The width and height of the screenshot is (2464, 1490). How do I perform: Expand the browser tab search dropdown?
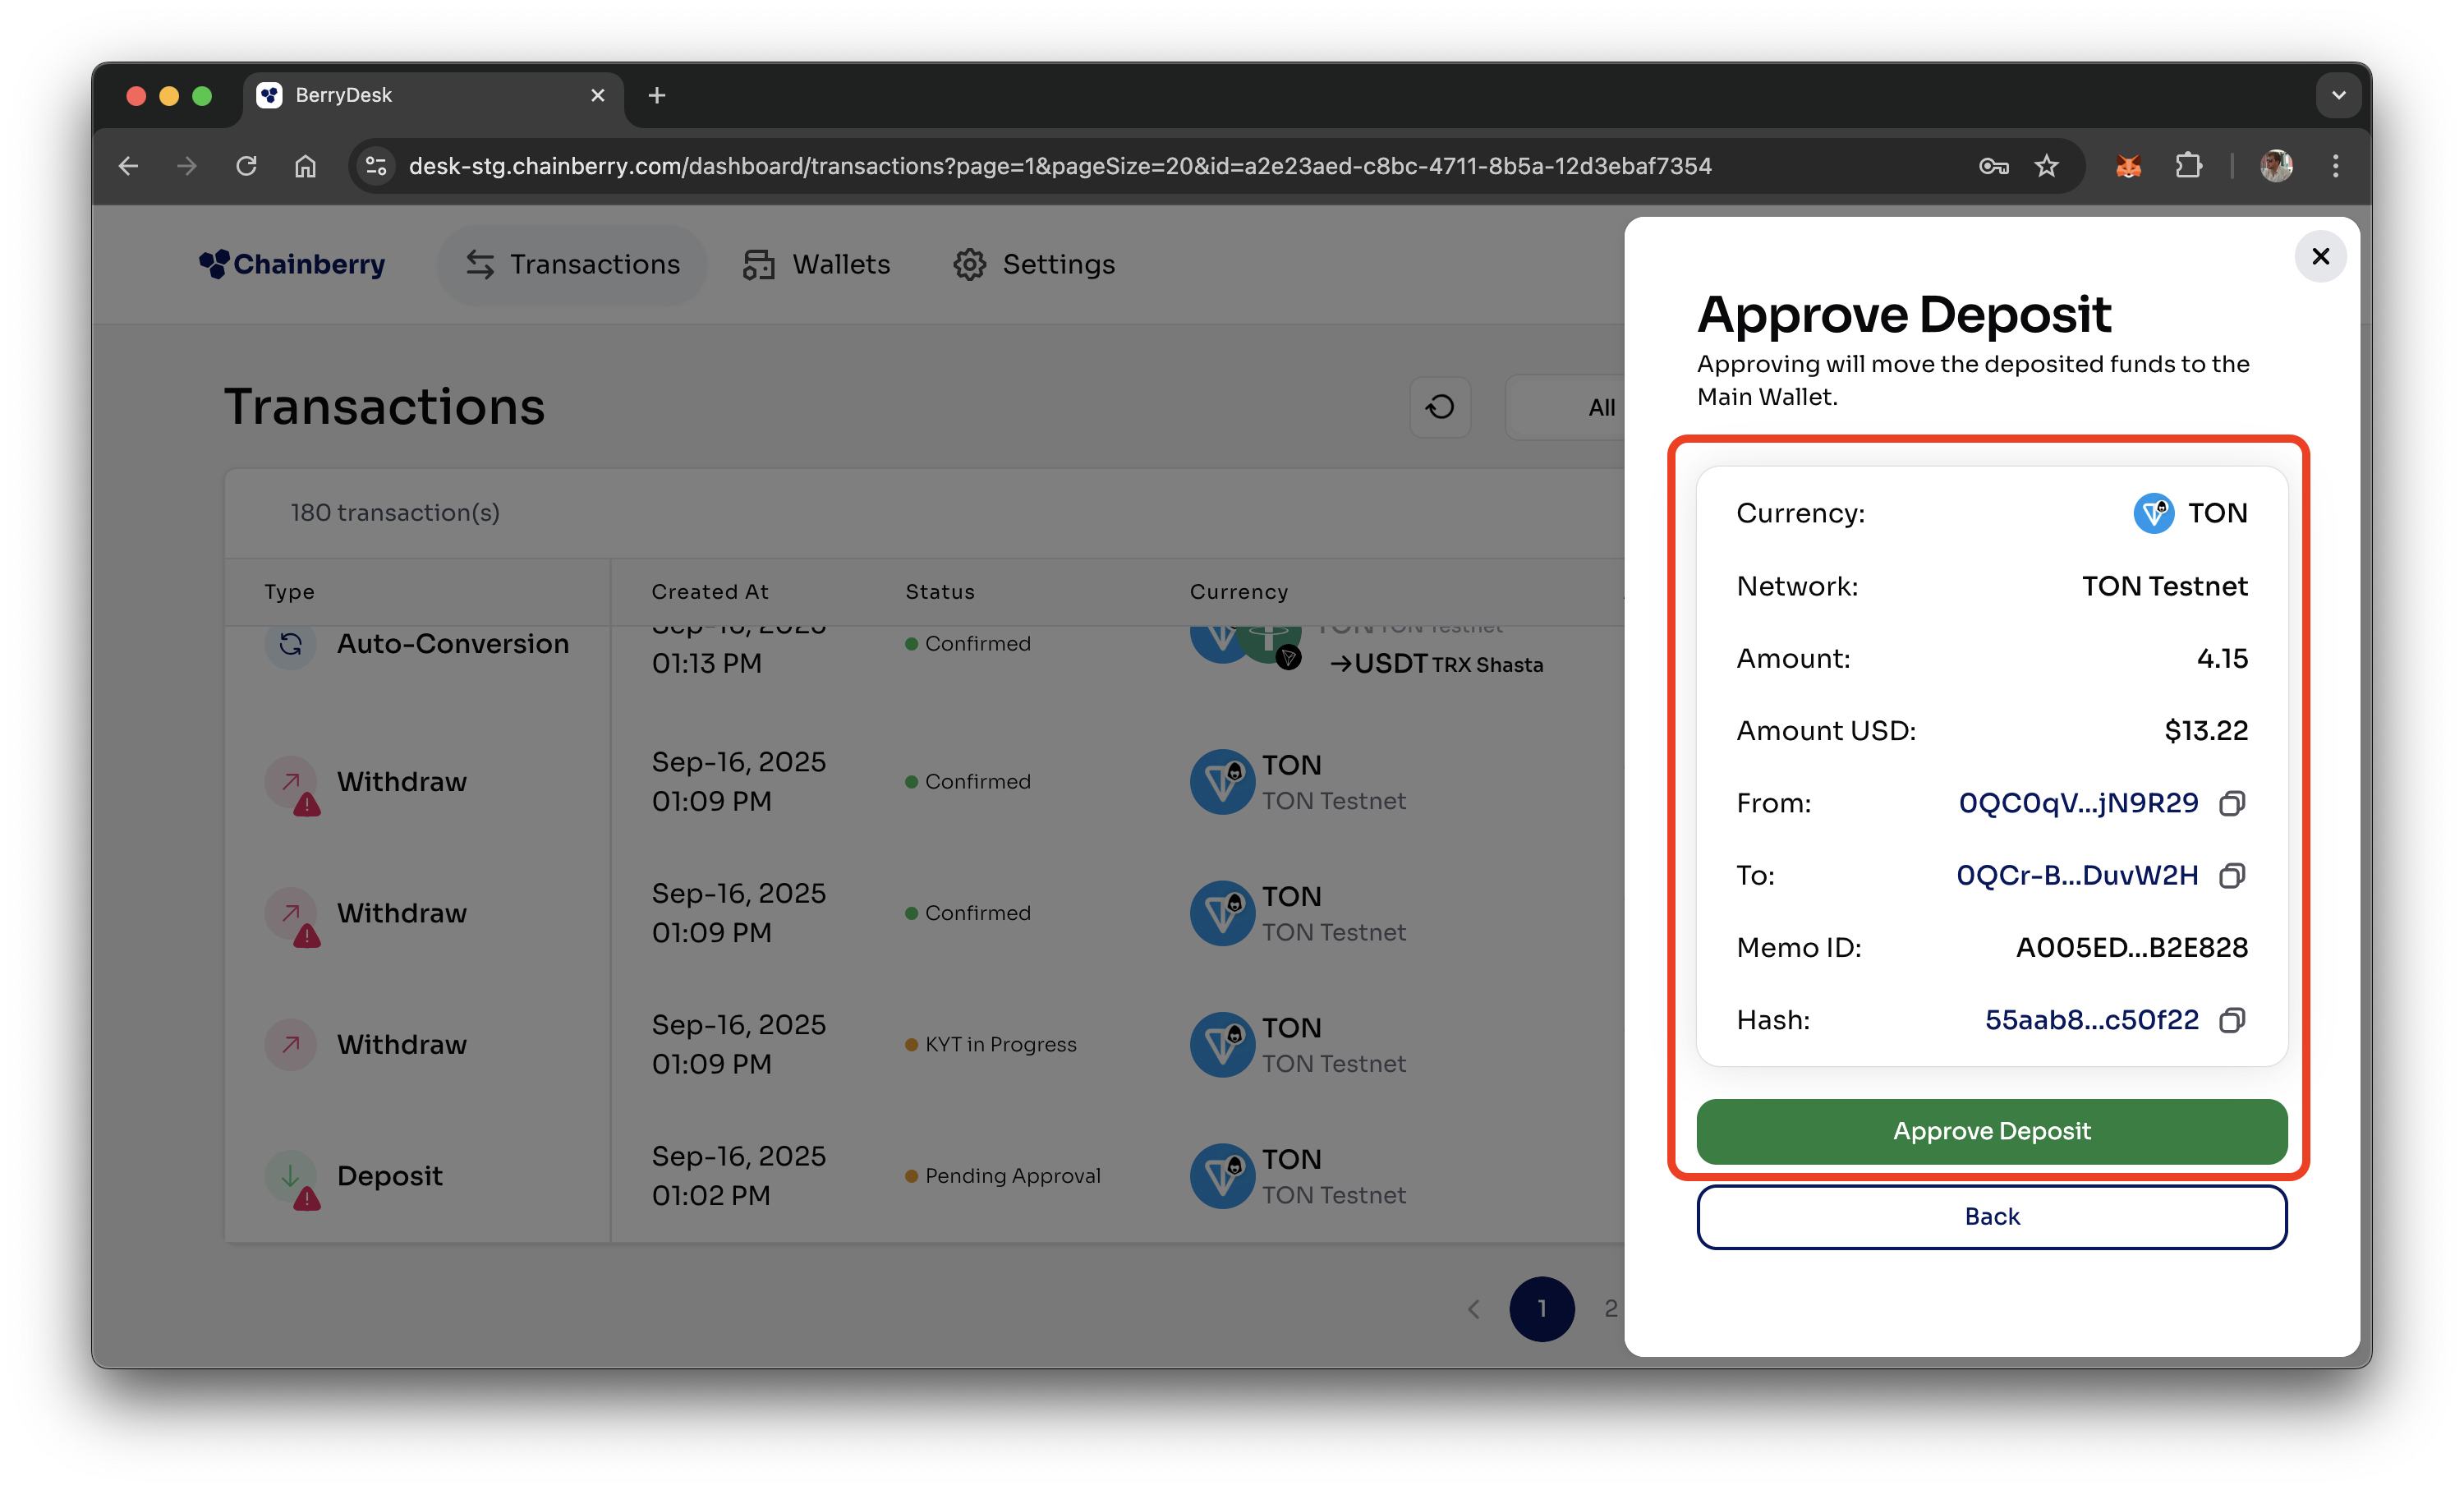2338,95
